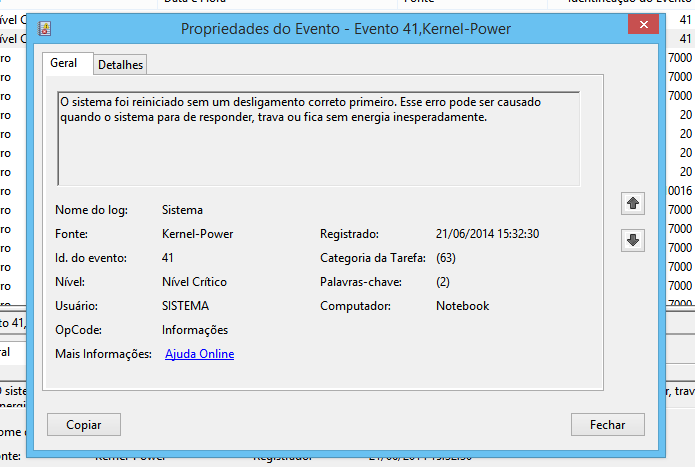Select the Nível Crítico value

194,282
